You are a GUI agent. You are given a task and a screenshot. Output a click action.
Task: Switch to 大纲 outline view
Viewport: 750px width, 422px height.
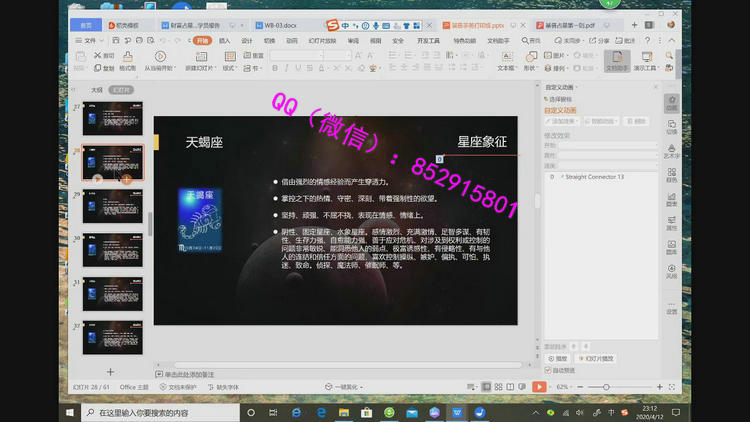[x=97, y=89]
